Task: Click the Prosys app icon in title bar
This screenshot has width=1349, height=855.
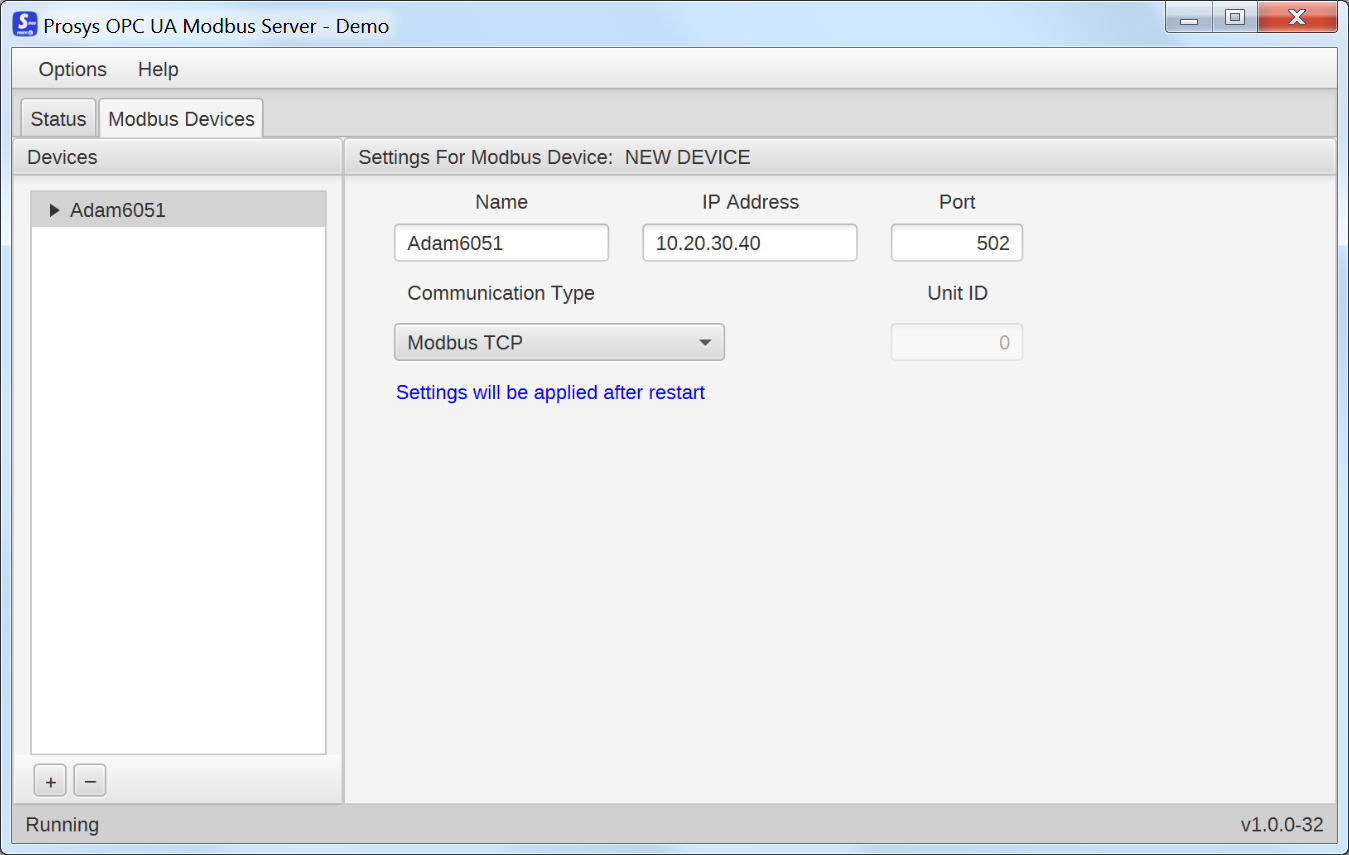Action: [x=24, y=24]
